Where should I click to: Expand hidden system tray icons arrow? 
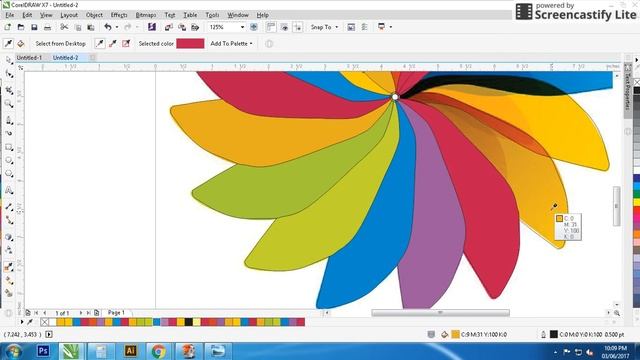555,352
